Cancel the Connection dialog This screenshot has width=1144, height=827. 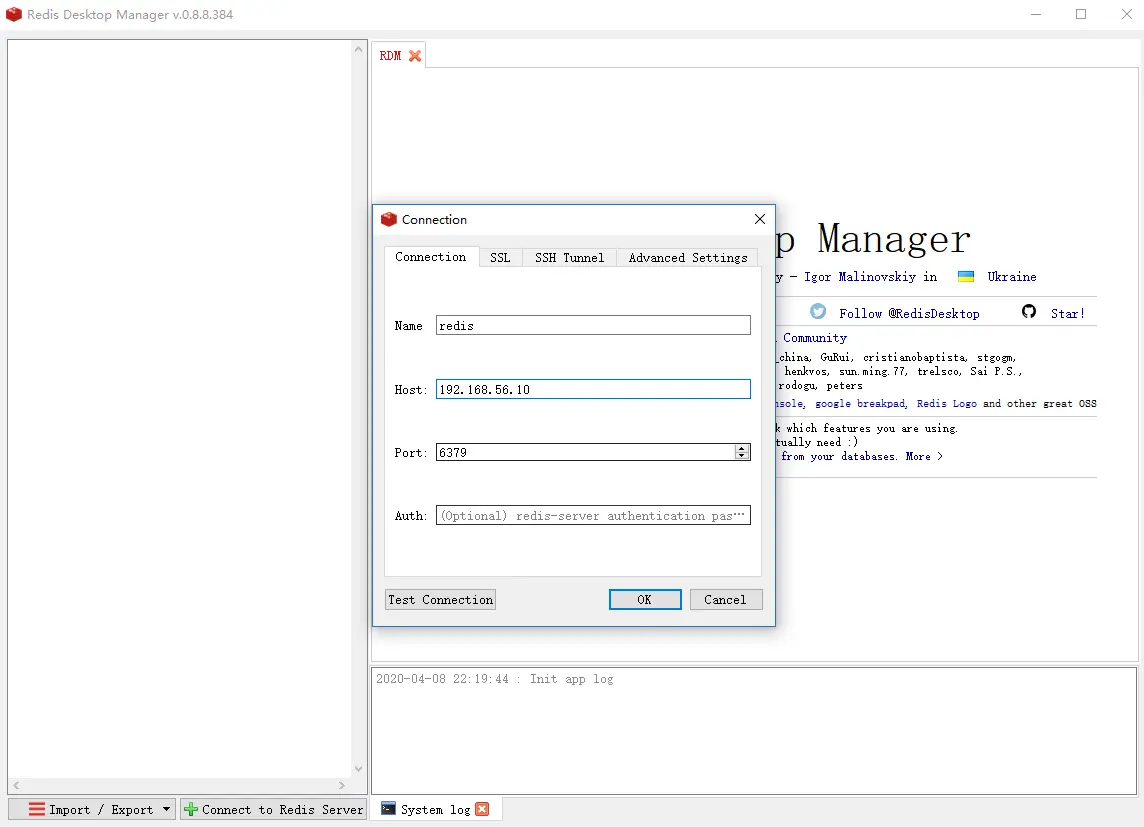[725, 599]
